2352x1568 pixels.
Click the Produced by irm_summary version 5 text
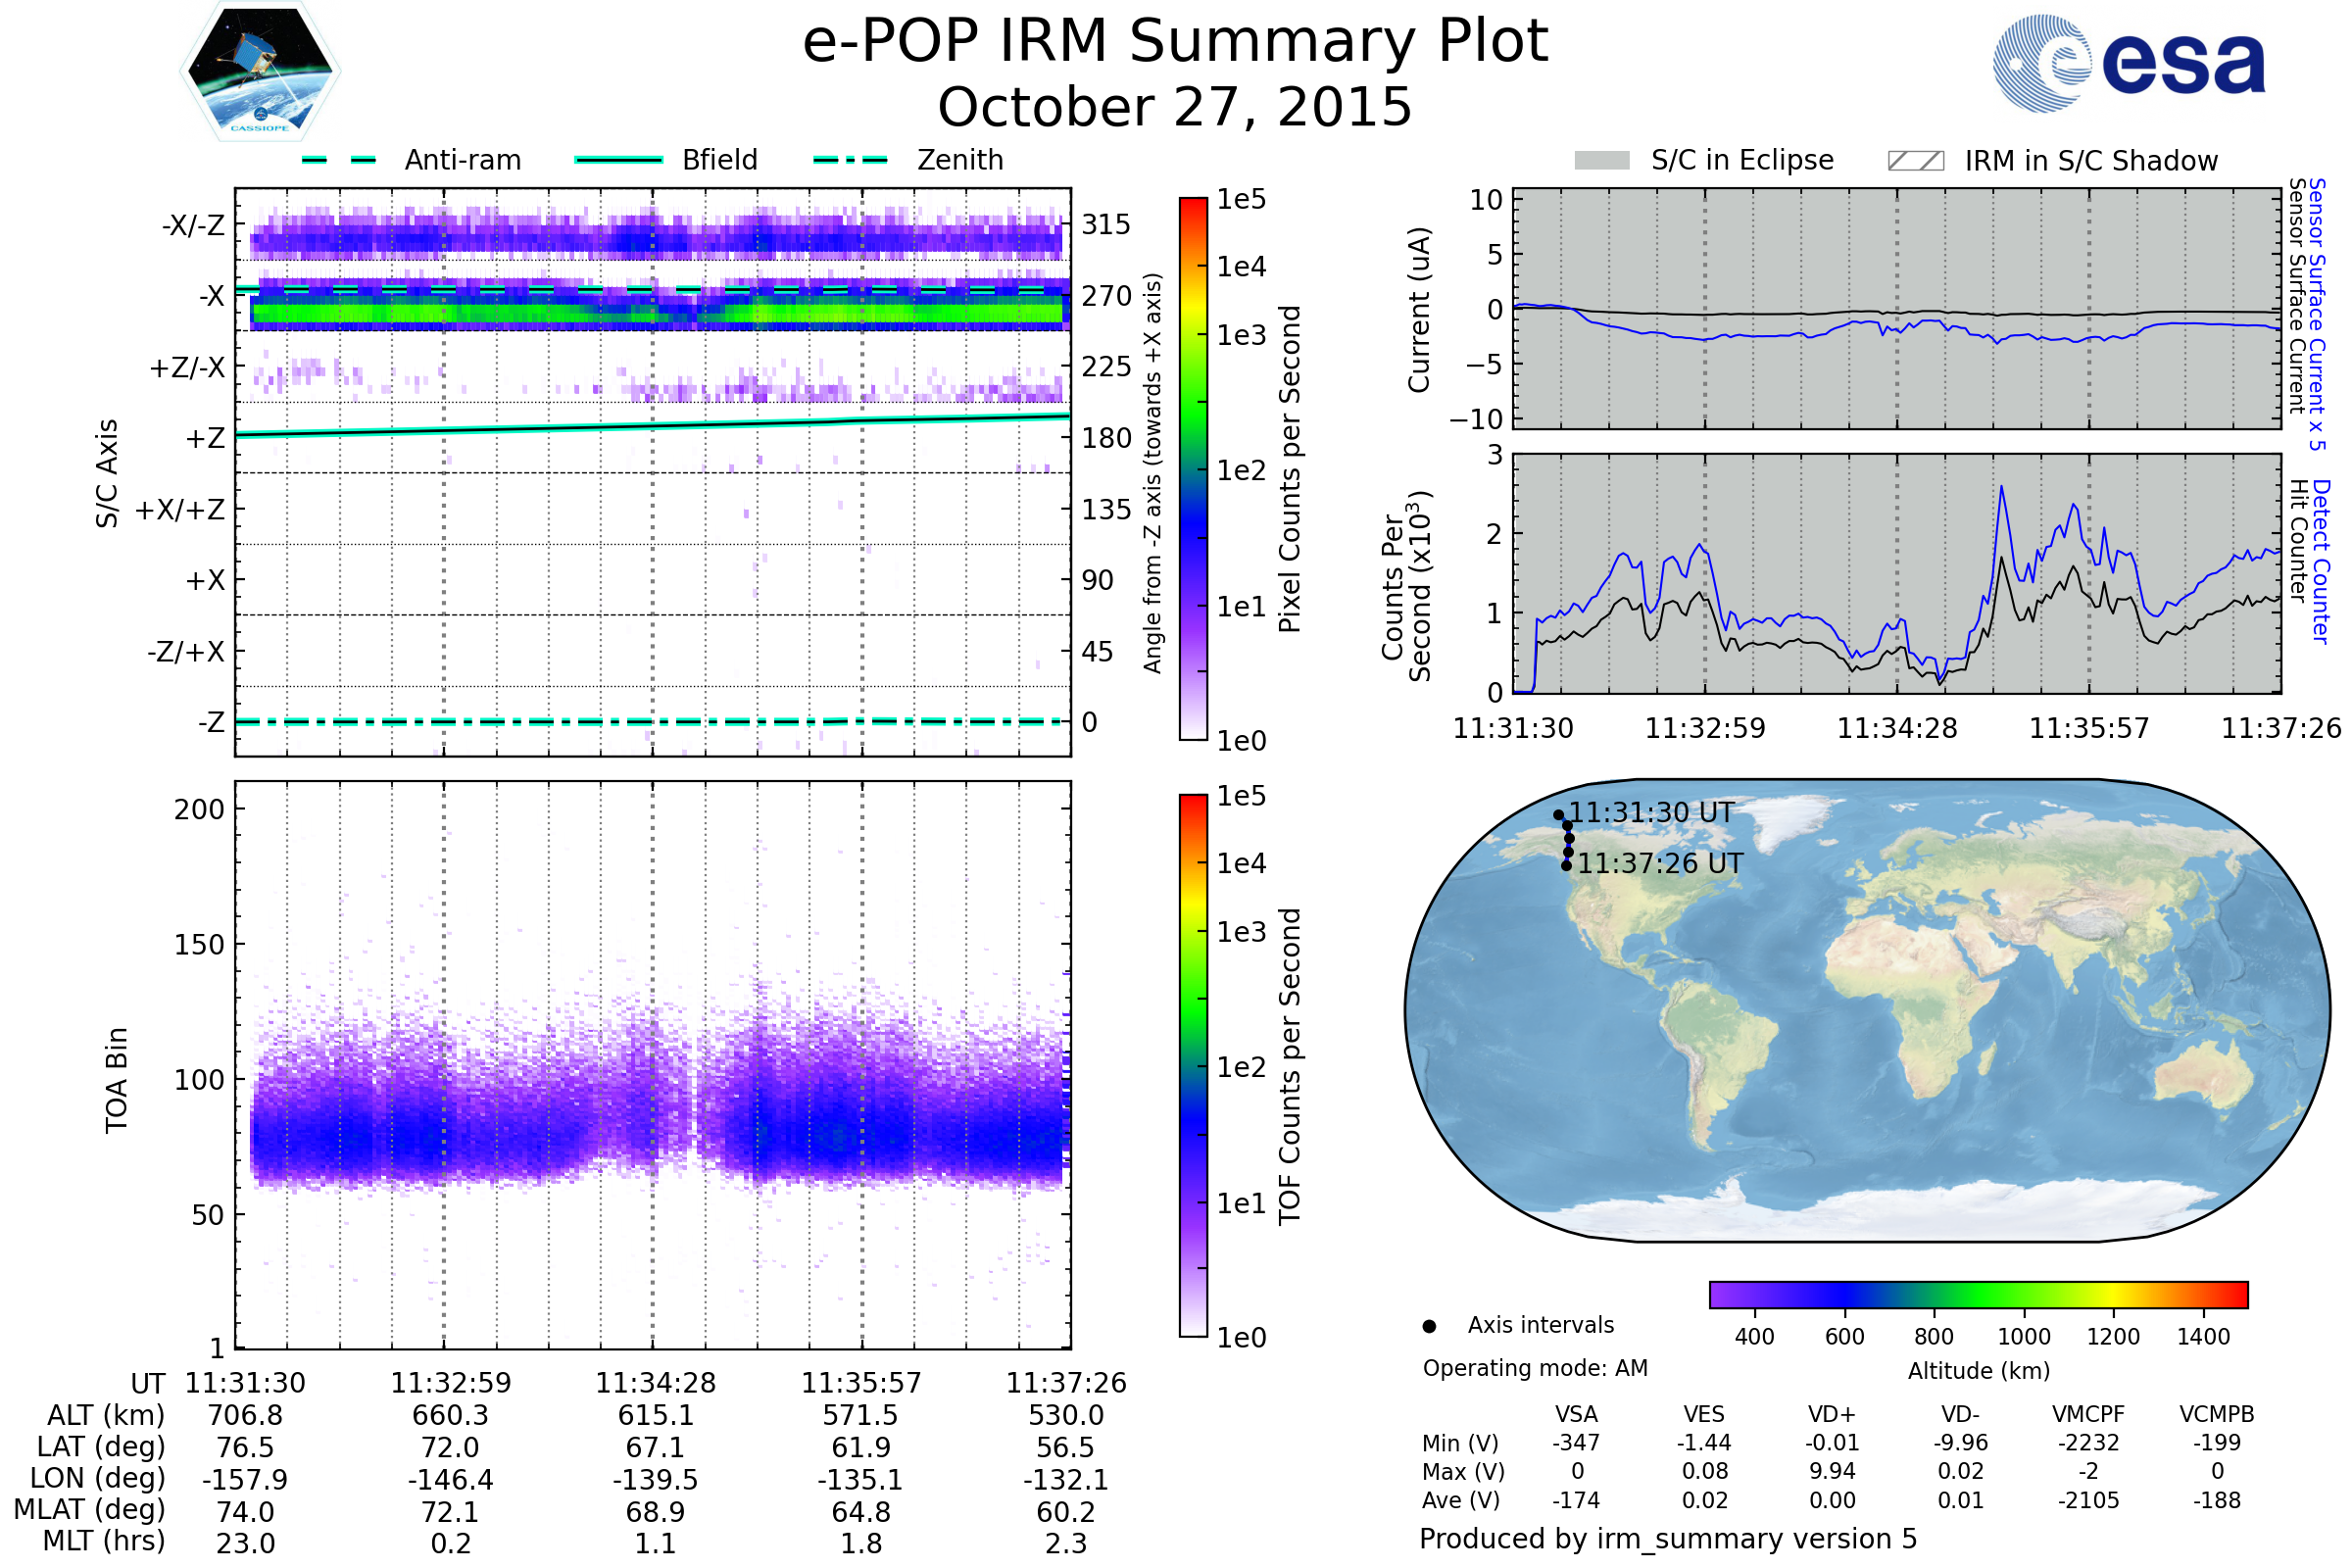[1668, 1539]
